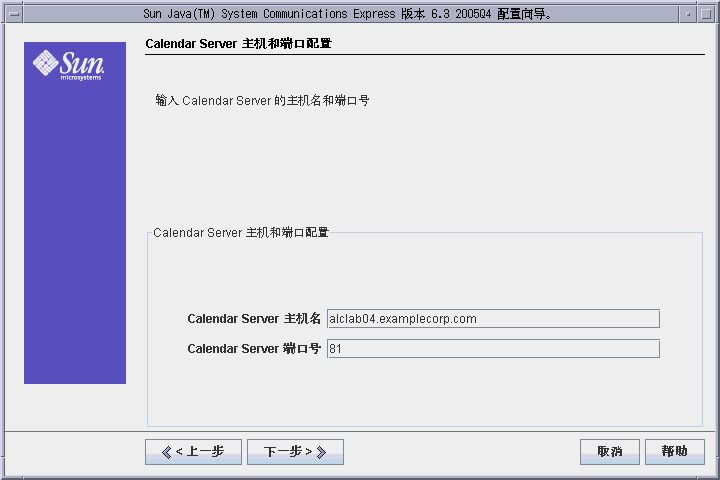Click the Calendar Server 主机名 input field
This screenshot has height=480, width=720.
click(x=493, y=318)
